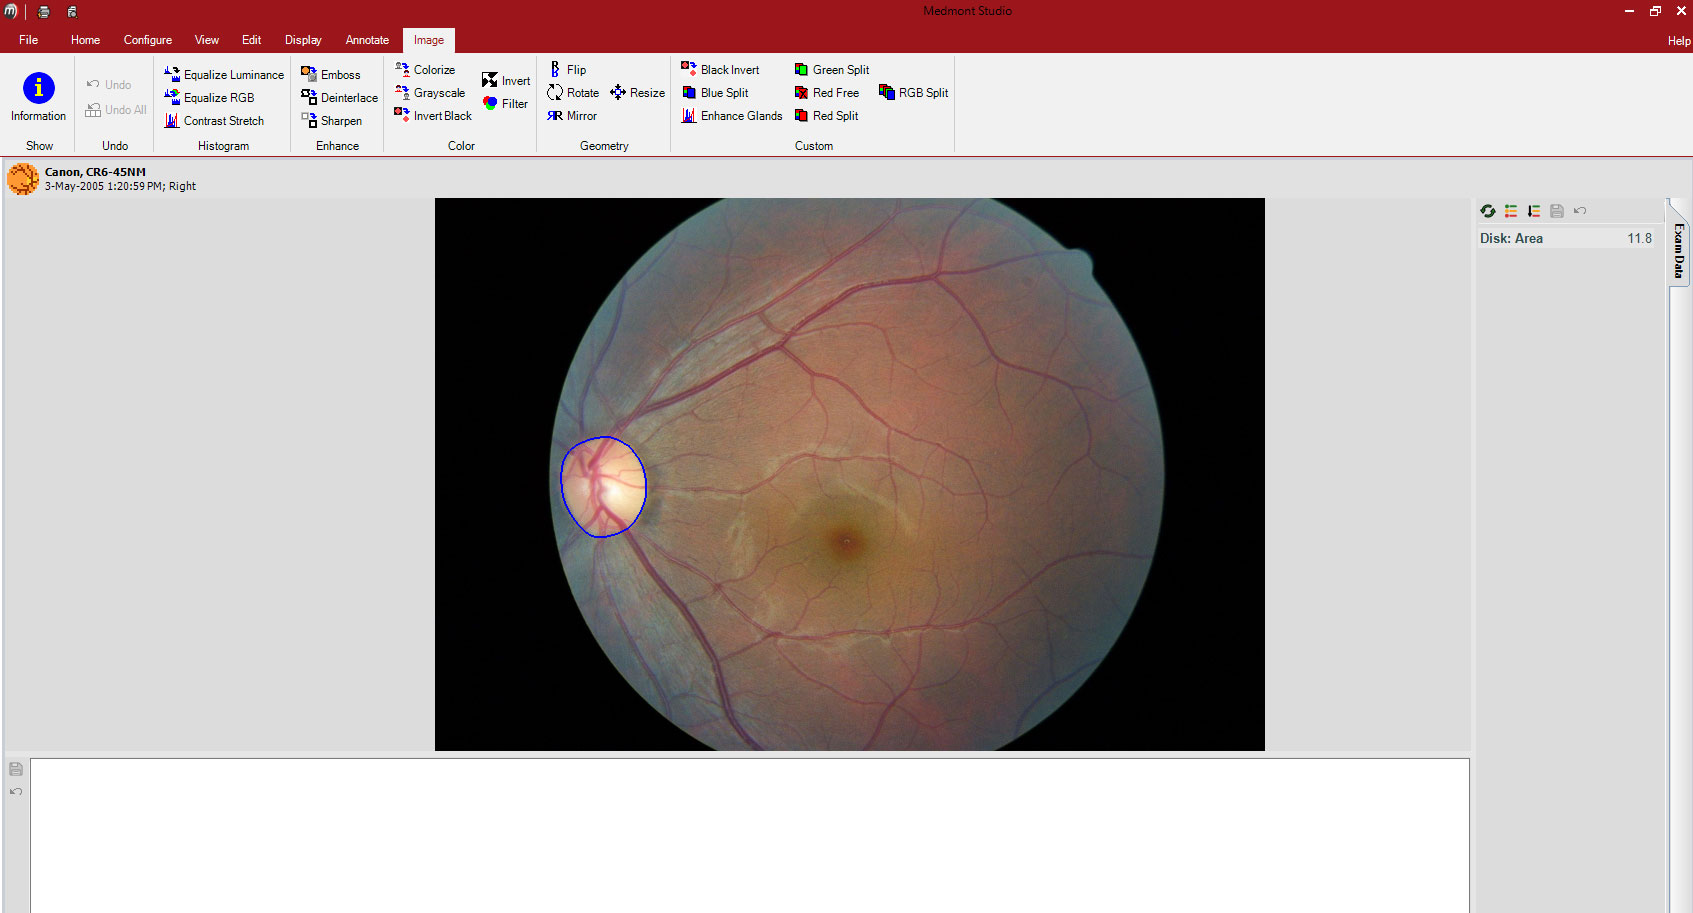Click the colored attribute list icon
The width and height of the screenshot is (1693, 913).
click(x=1511, y=211)
